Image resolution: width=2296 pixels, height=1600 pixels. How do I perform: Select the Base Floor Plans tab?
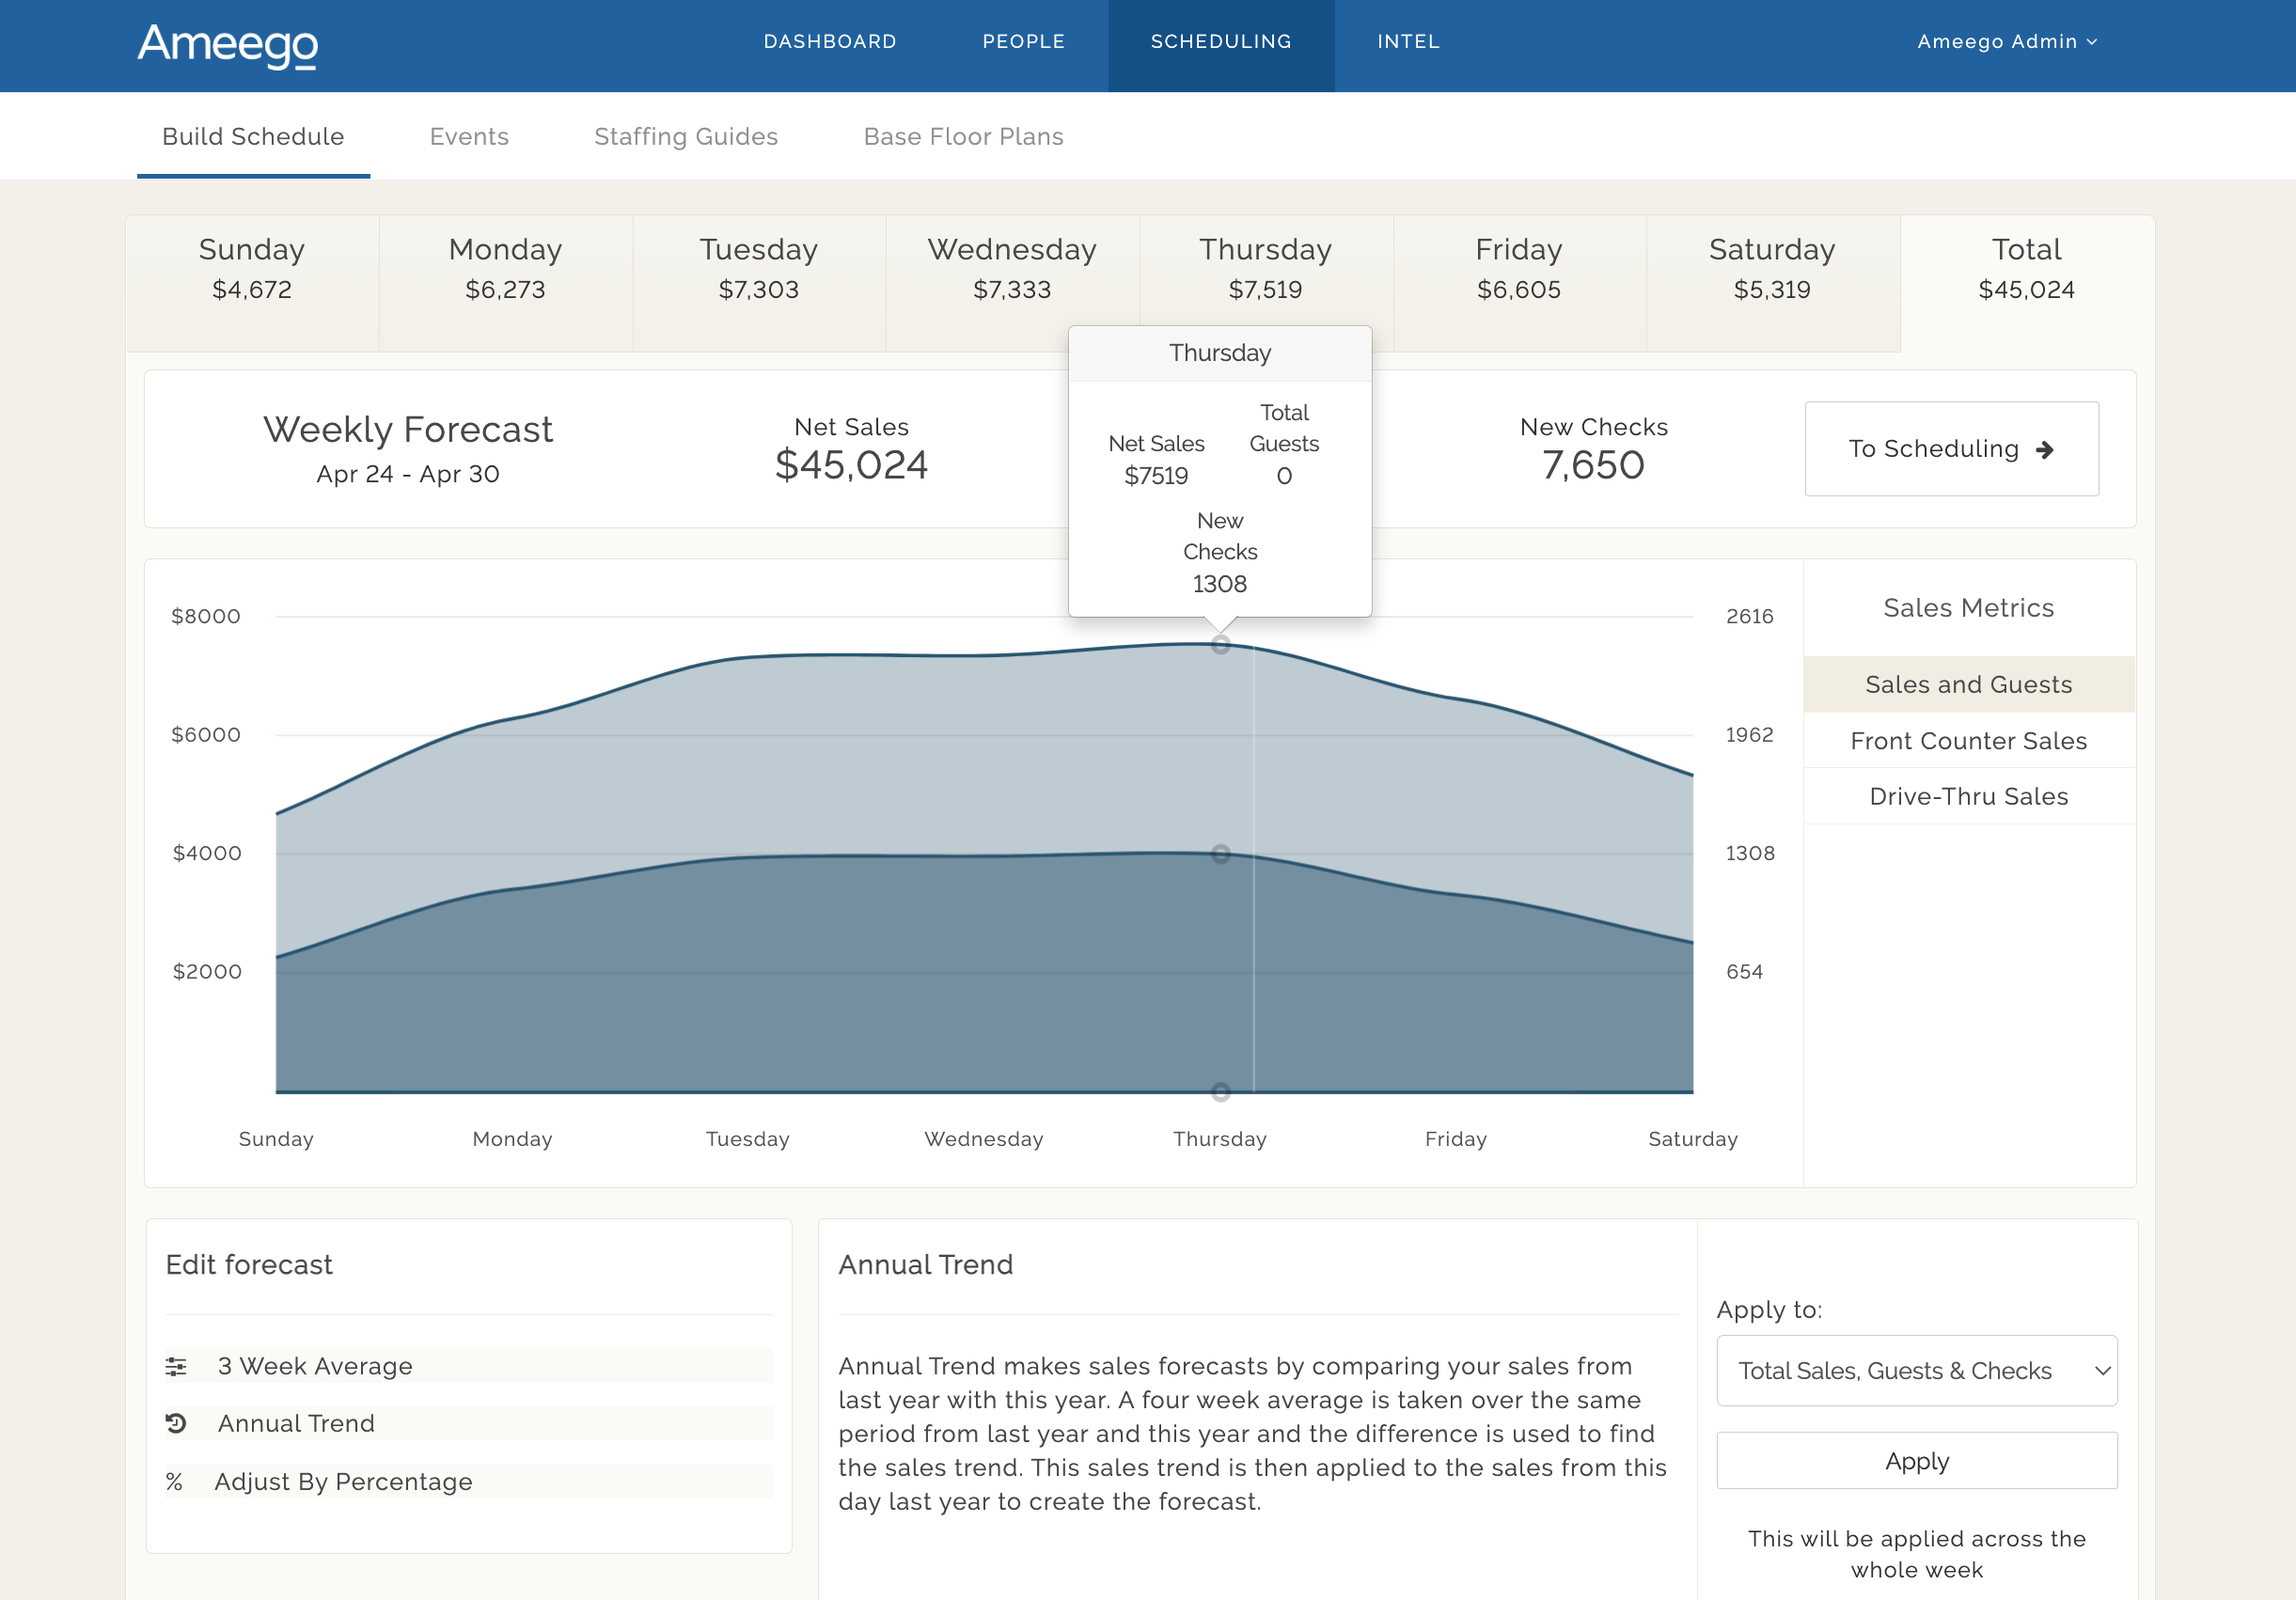pos(962,136)
